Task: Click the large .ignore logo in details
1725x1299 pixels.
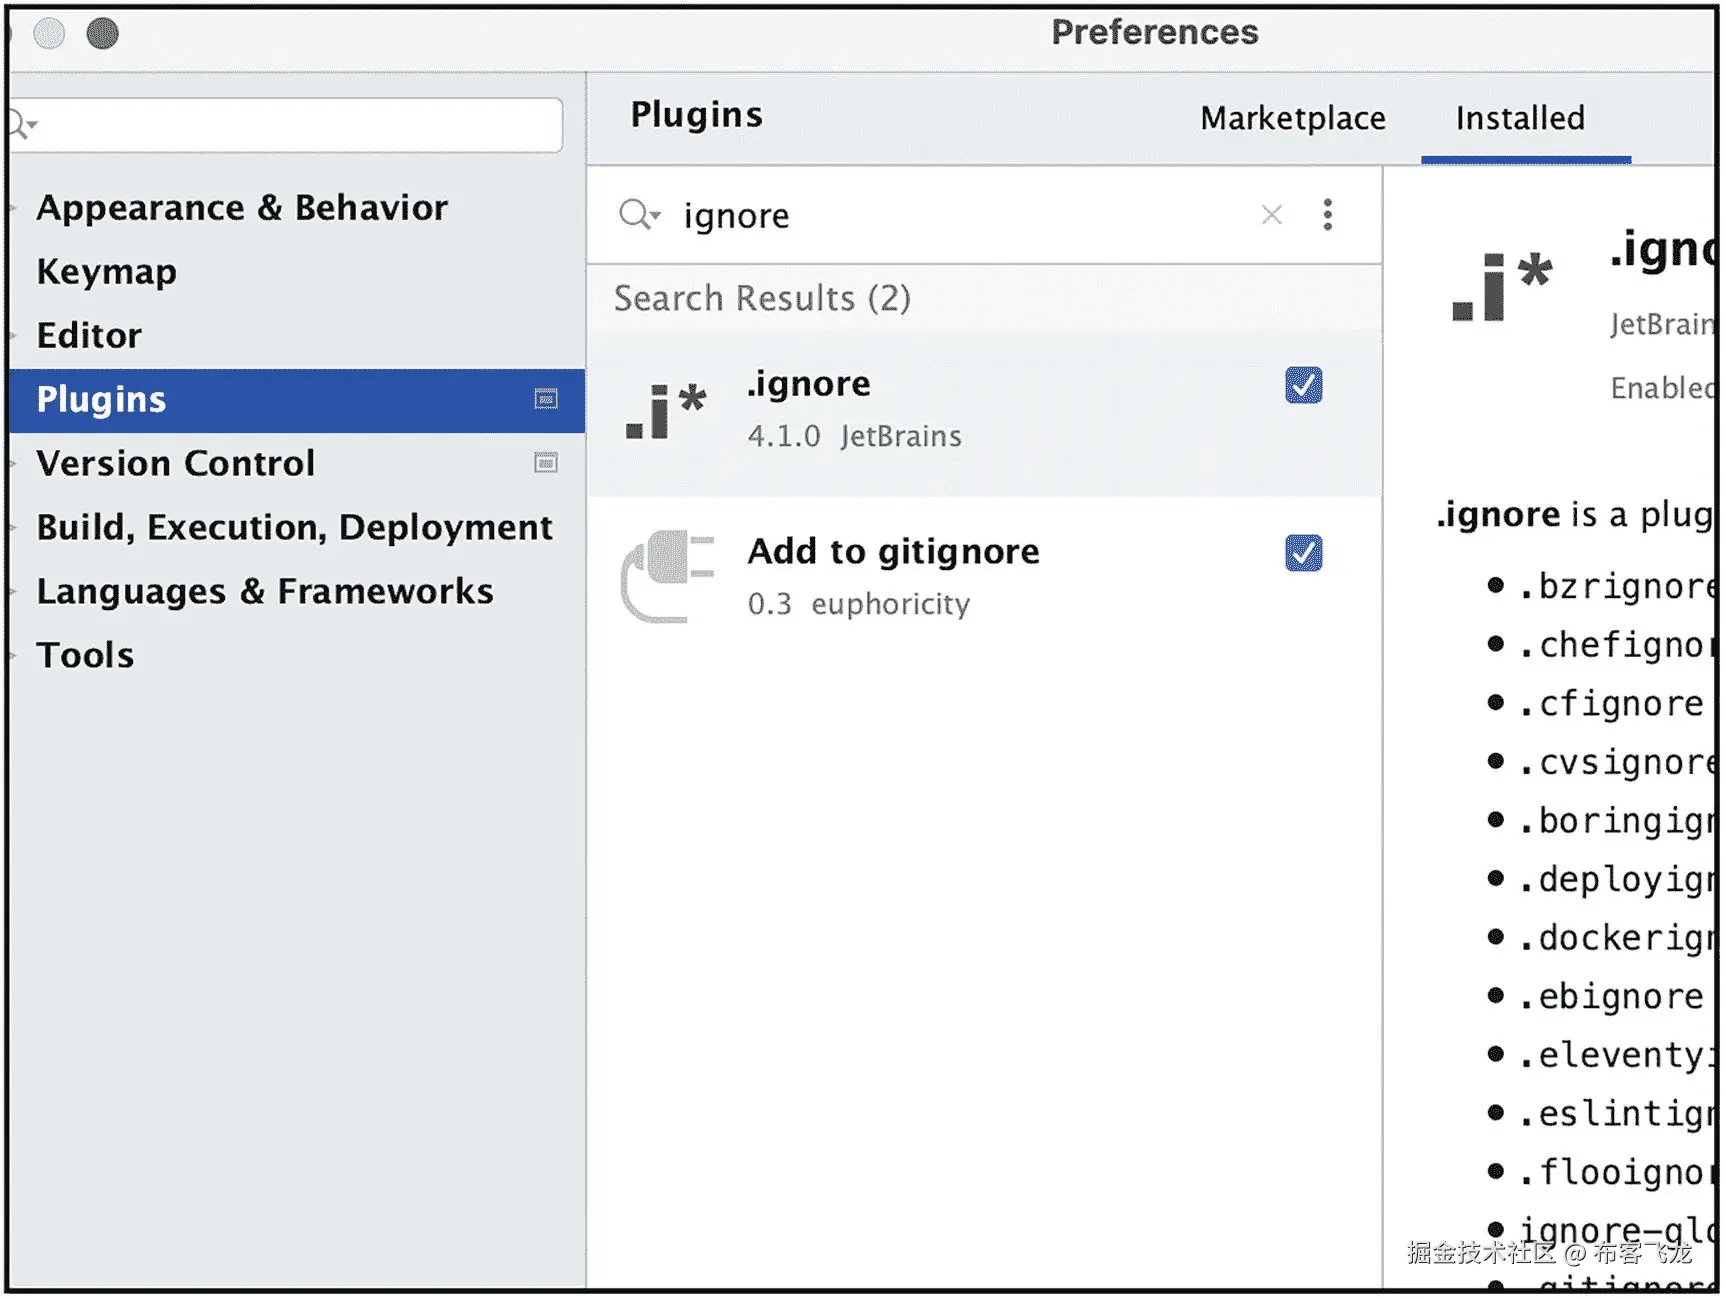Action: tap(1501, 287)
